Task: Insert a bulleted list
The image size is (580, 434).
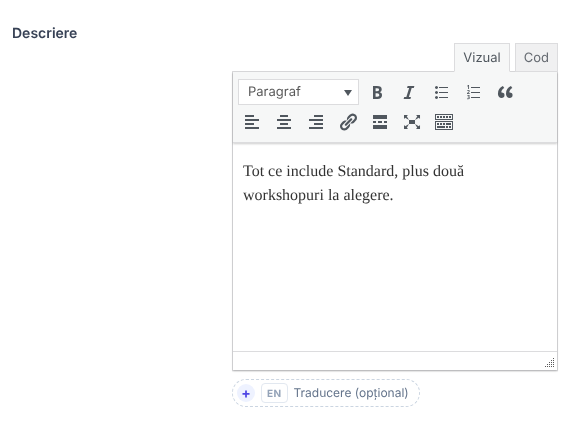Action: (441, 92)
